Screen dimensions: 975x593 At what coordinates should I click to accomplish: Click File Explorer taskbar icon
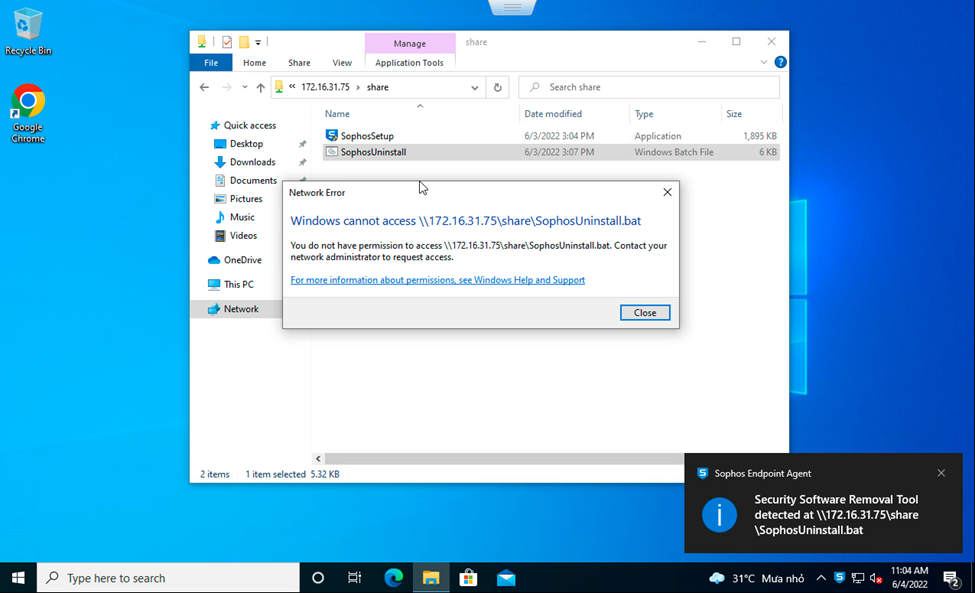point(430,578)
